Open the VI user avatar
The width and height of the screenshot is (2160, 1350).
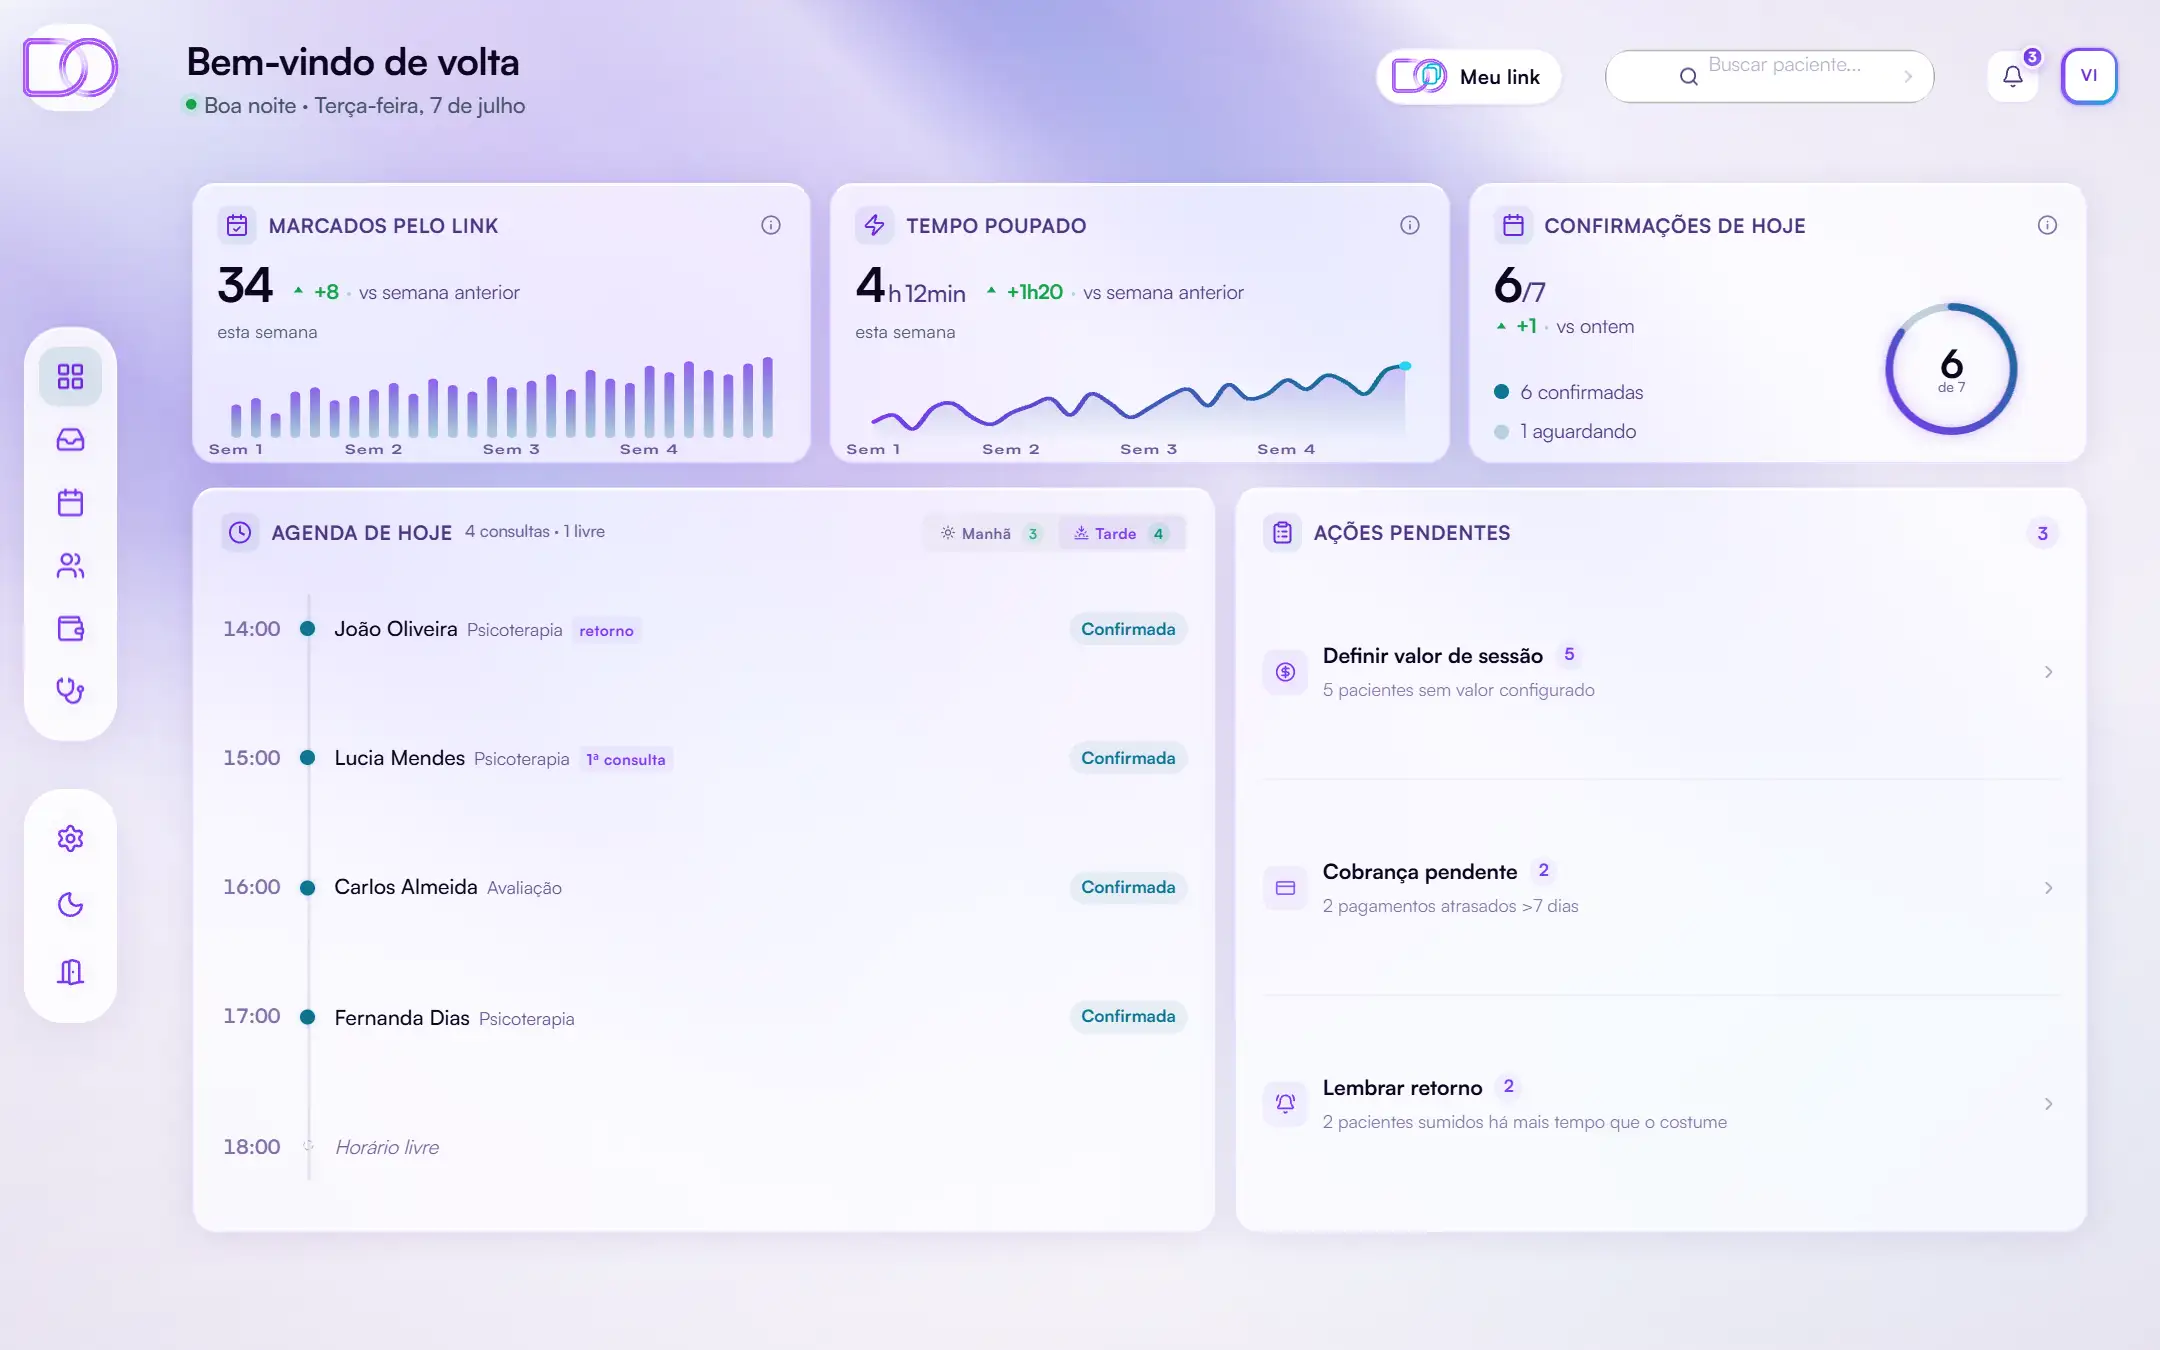coord(2089,76)
